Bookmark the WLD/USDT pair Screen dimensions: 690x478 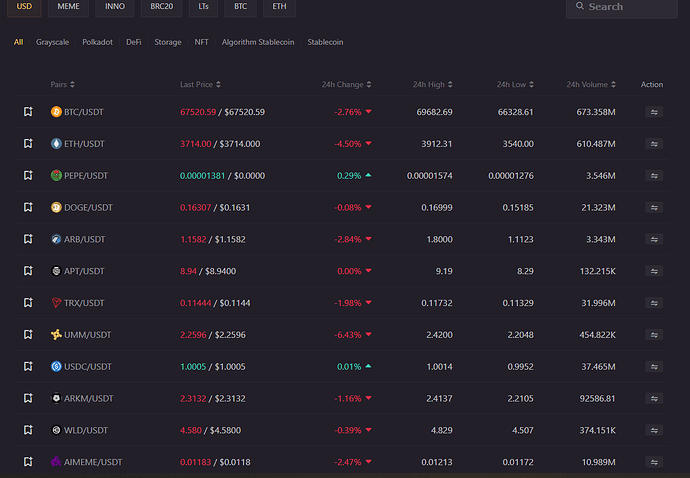click(x=28, y=430)
